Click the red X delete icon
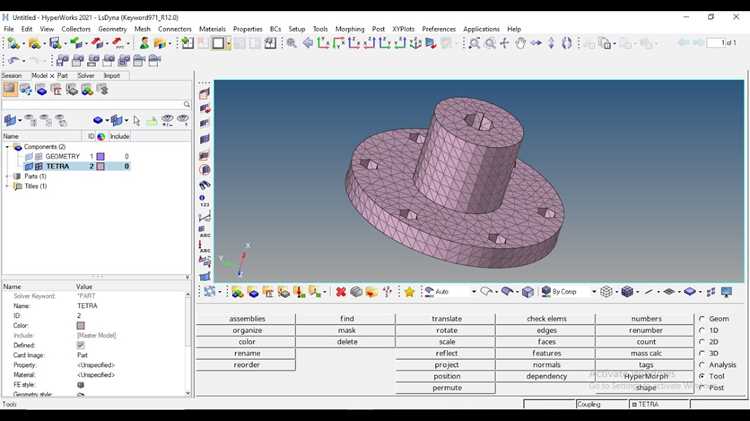 [341, 292]
